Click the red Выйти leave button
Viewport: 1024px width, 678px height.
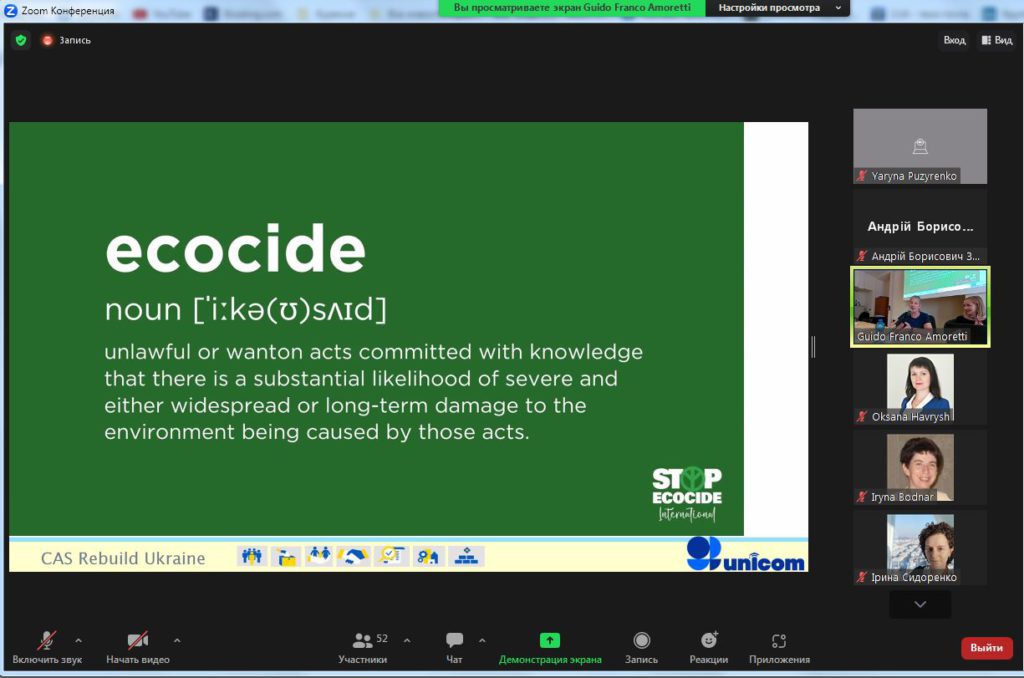(986, 648)
